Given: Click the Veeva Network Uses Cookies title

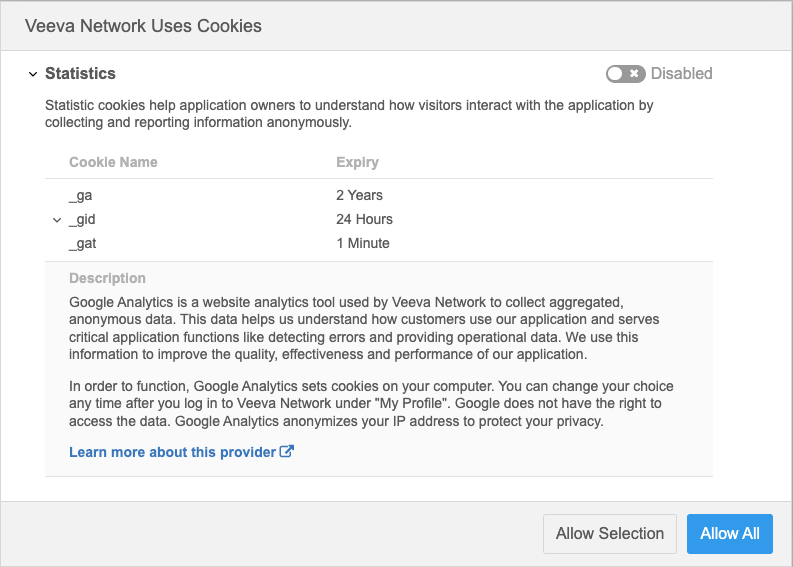Looking at the screenshot, I should pos(143,26).
